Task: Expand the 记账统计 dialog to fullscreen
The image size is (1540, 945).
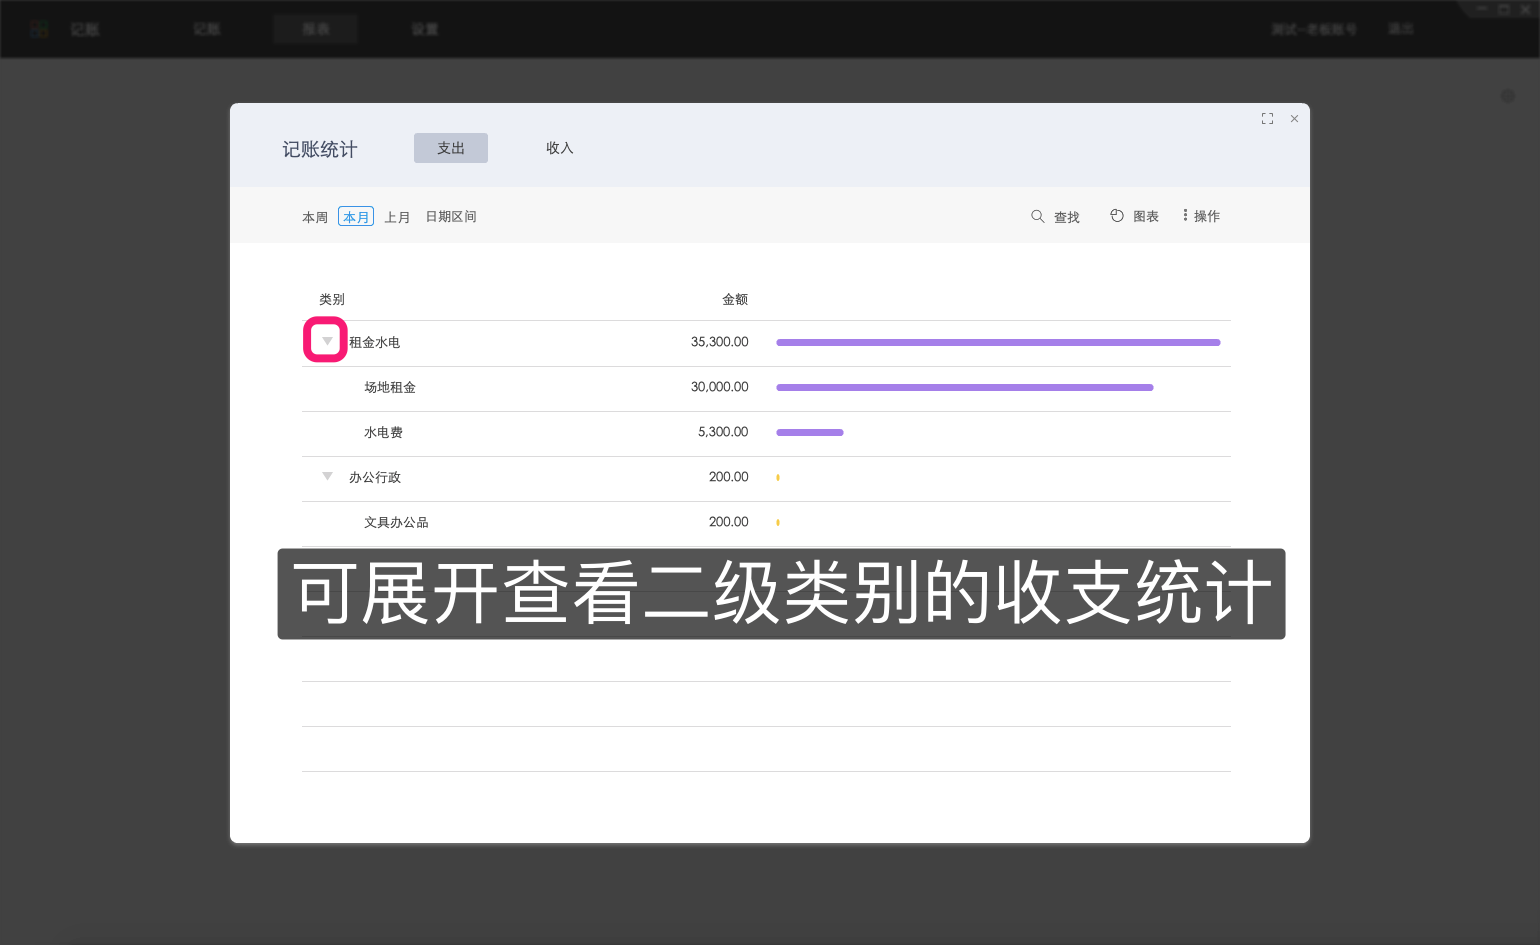Action: [x=1267, y=119]
